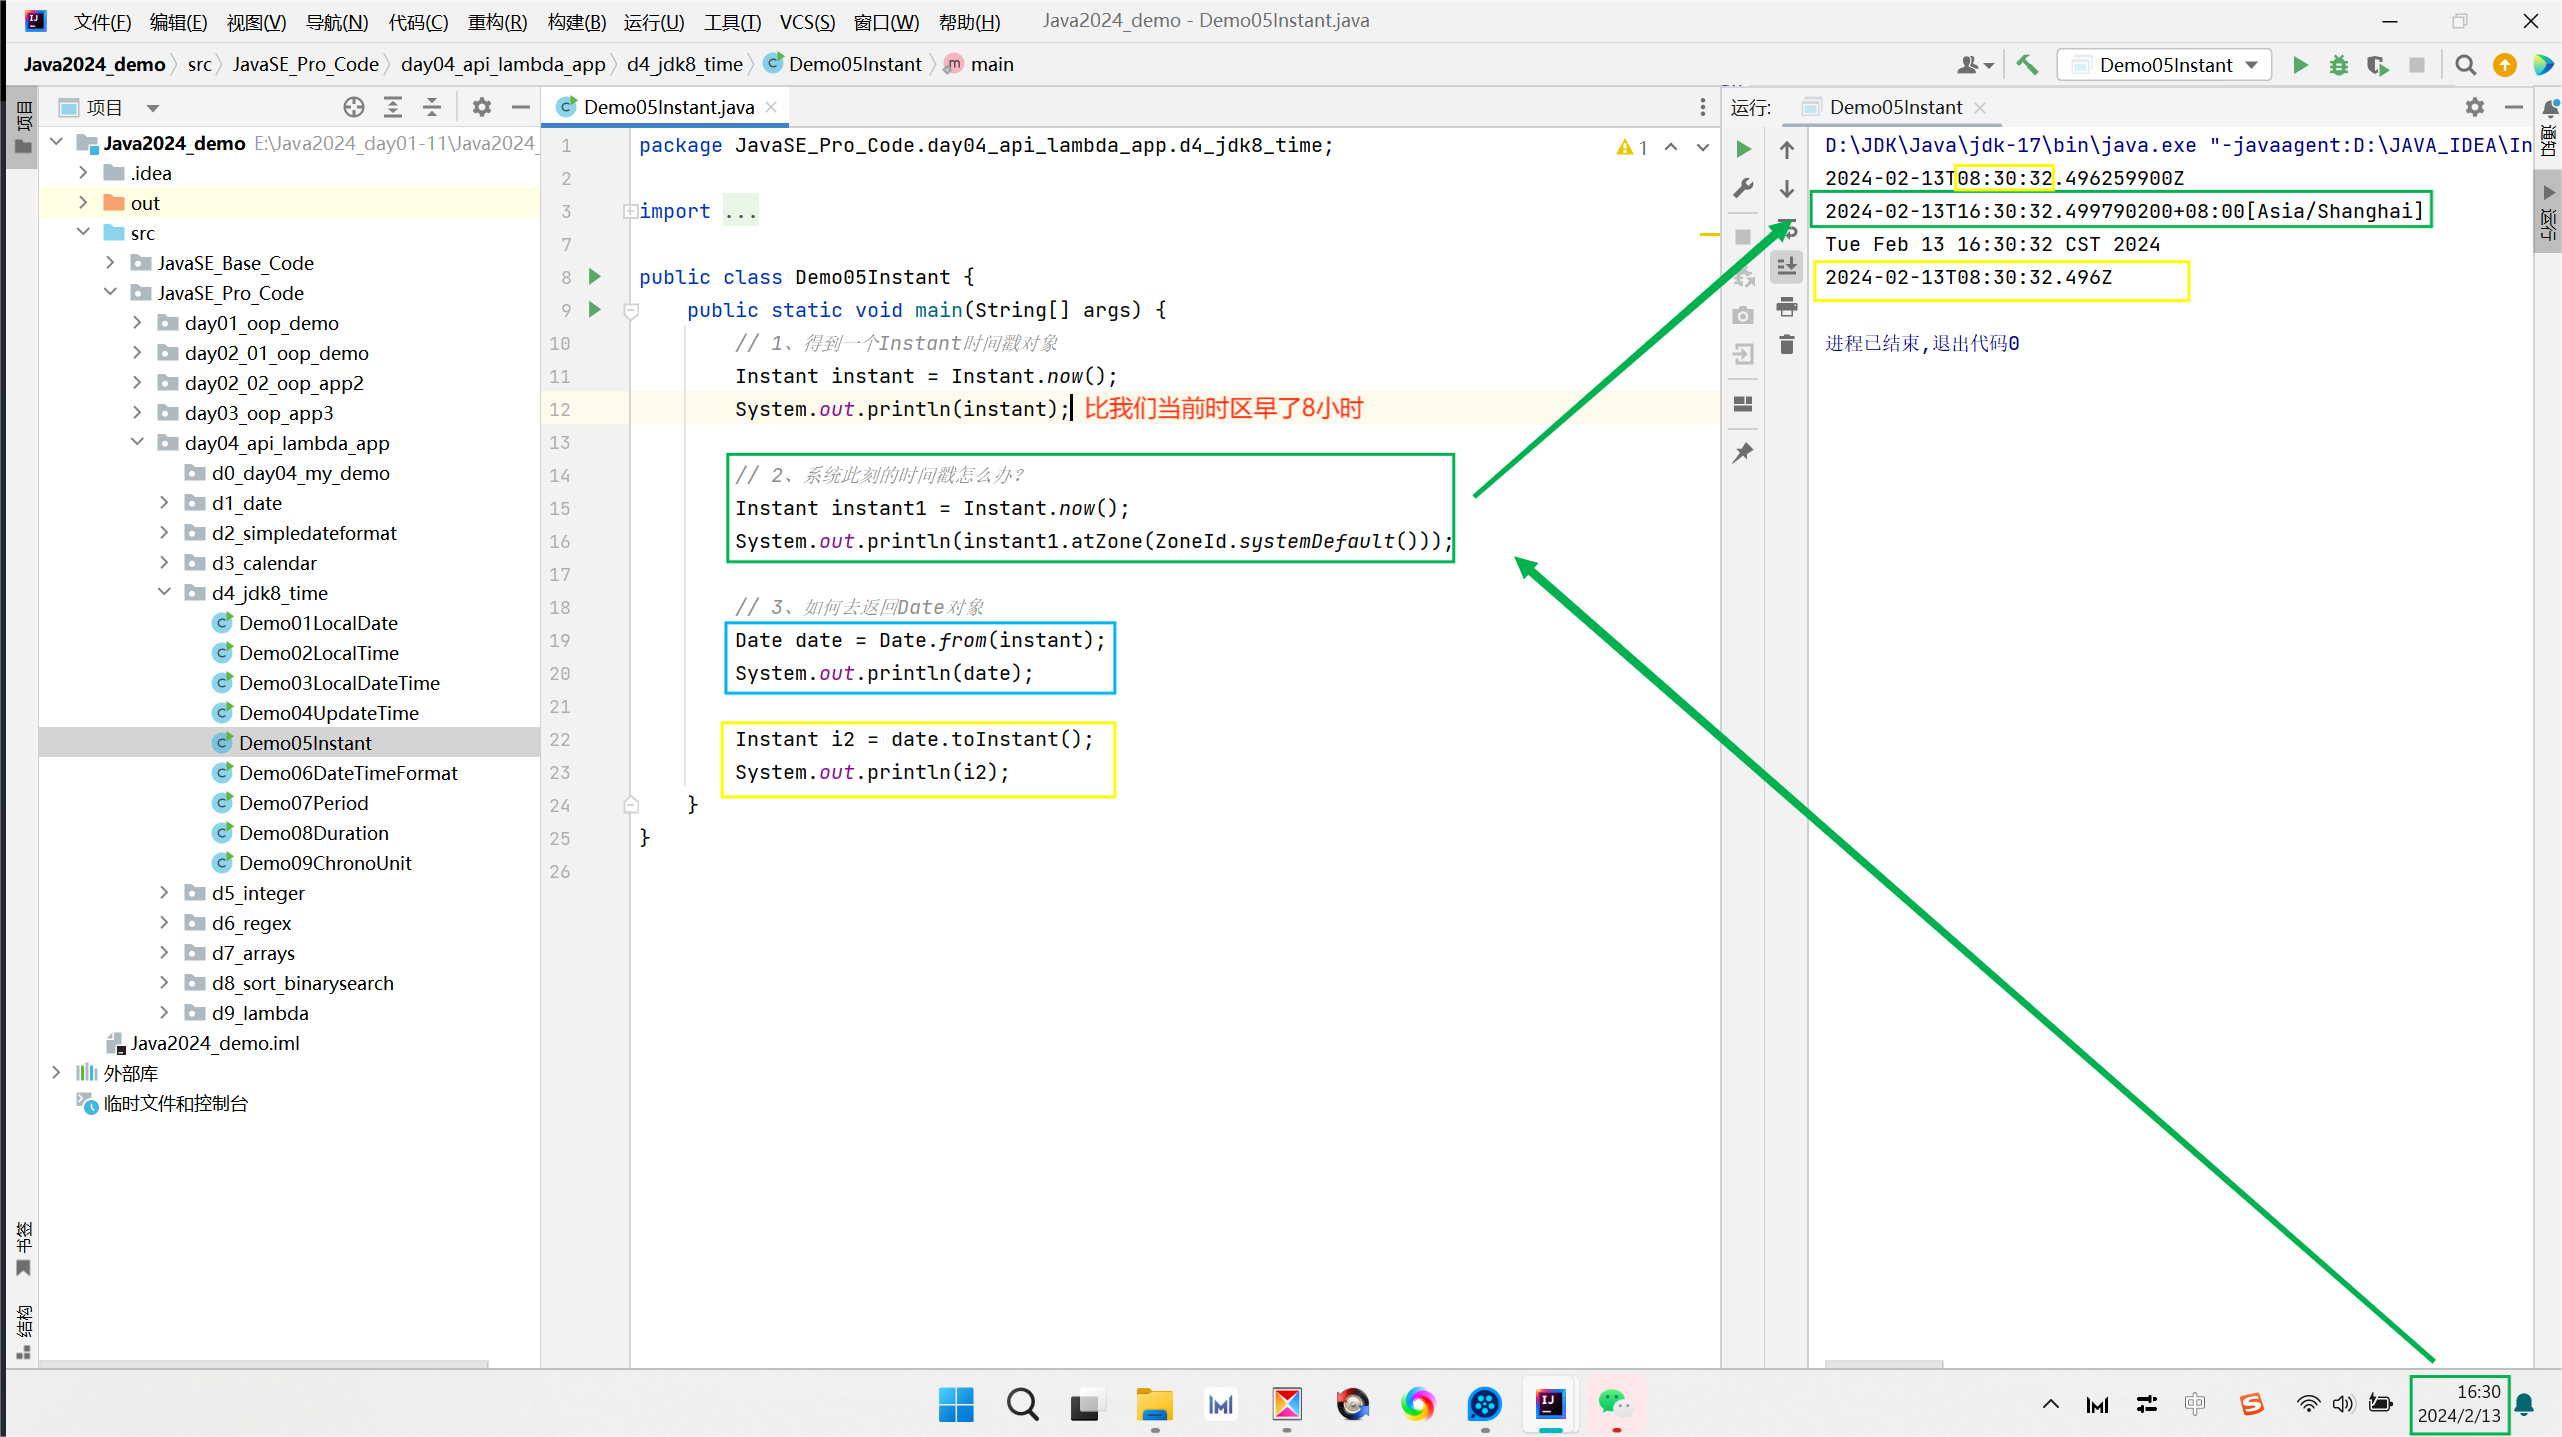Toggle soft-wrap in the run console
2562x1437 pixels.
click(x=1787, y=228)
